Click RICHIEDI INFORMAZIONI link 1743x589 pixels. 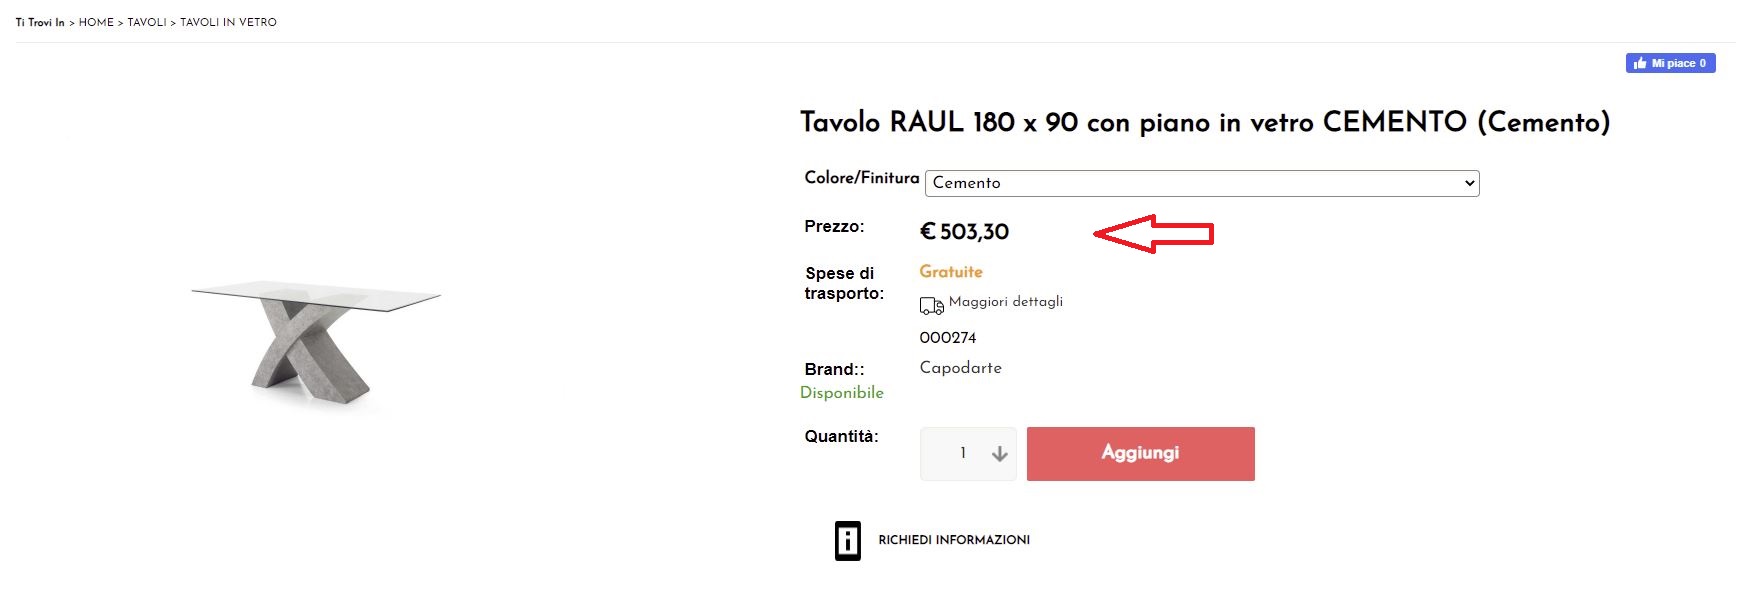(x=954, y=540)
